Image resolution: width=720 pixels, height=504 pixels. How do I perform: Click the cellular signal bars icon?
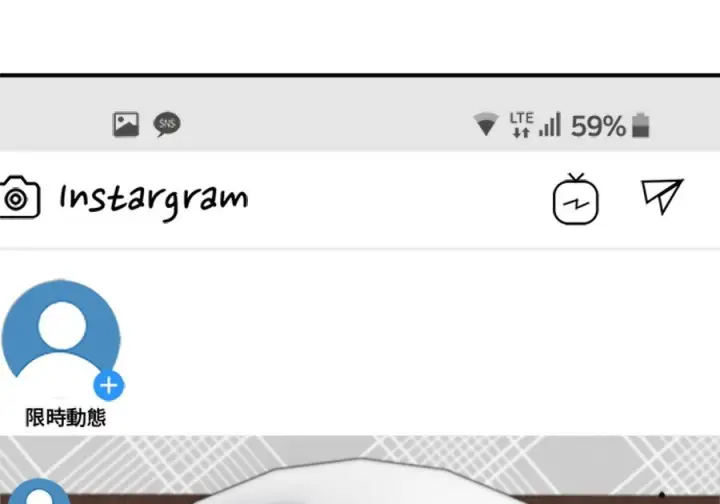(x=550, y=124)
